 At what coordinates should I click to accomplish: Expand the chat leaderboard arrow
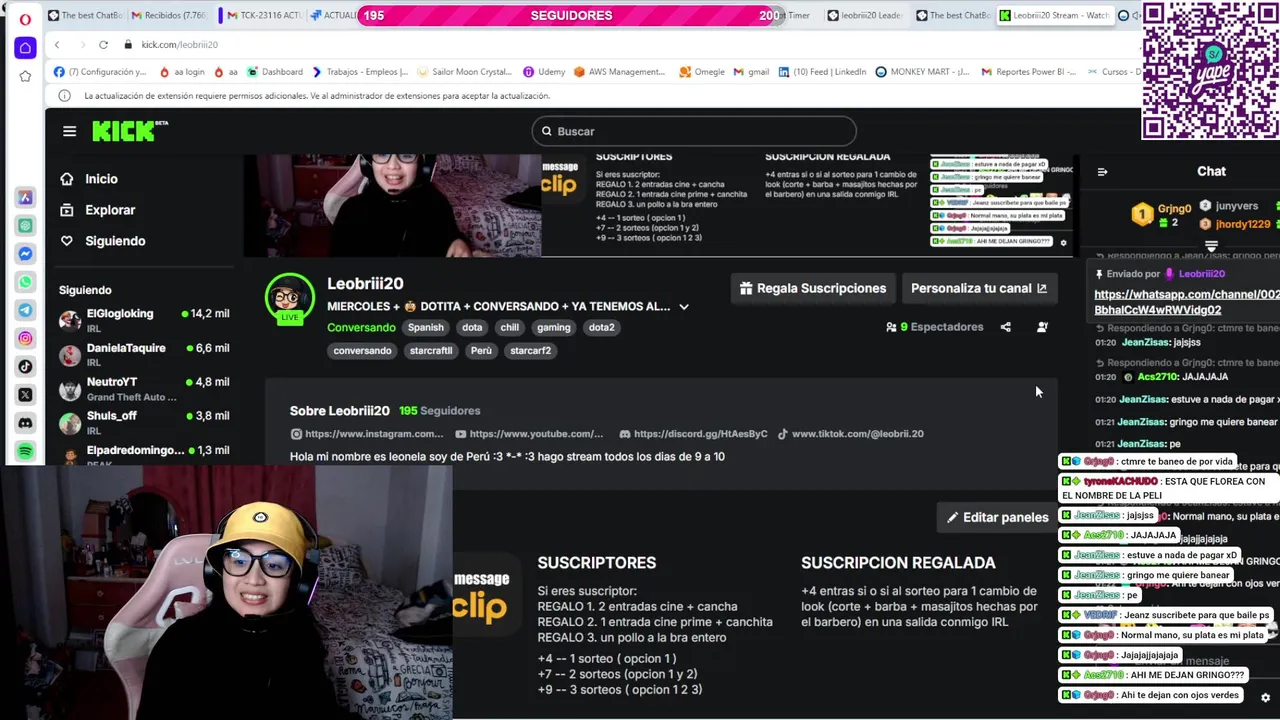[x=1211, y=246]
